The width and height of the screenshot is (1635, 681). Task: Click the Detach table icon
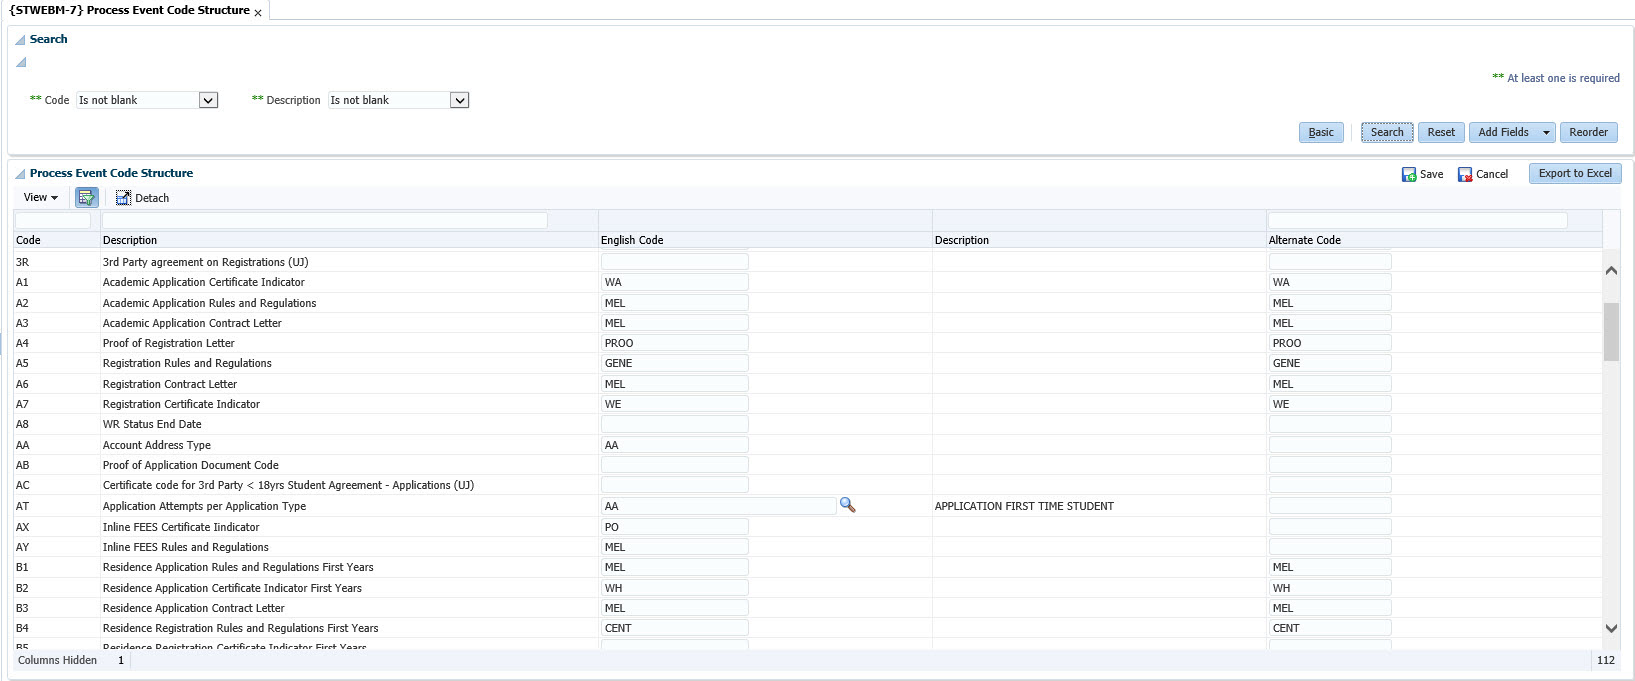(x=123, y=198)
